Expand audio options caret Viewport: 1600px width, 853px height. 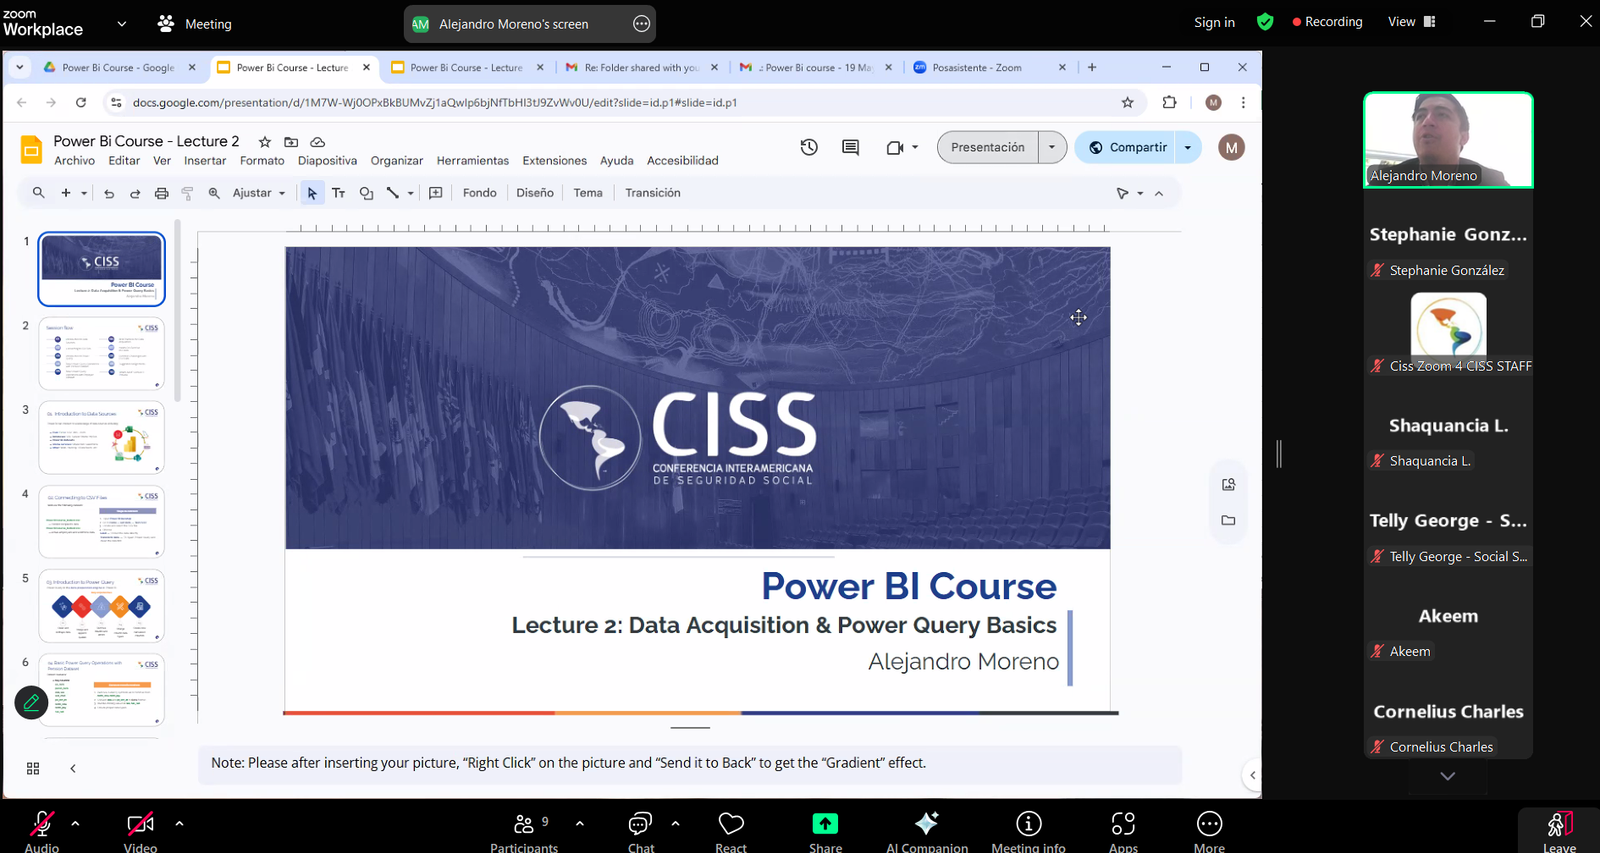[x=75, y=824]
